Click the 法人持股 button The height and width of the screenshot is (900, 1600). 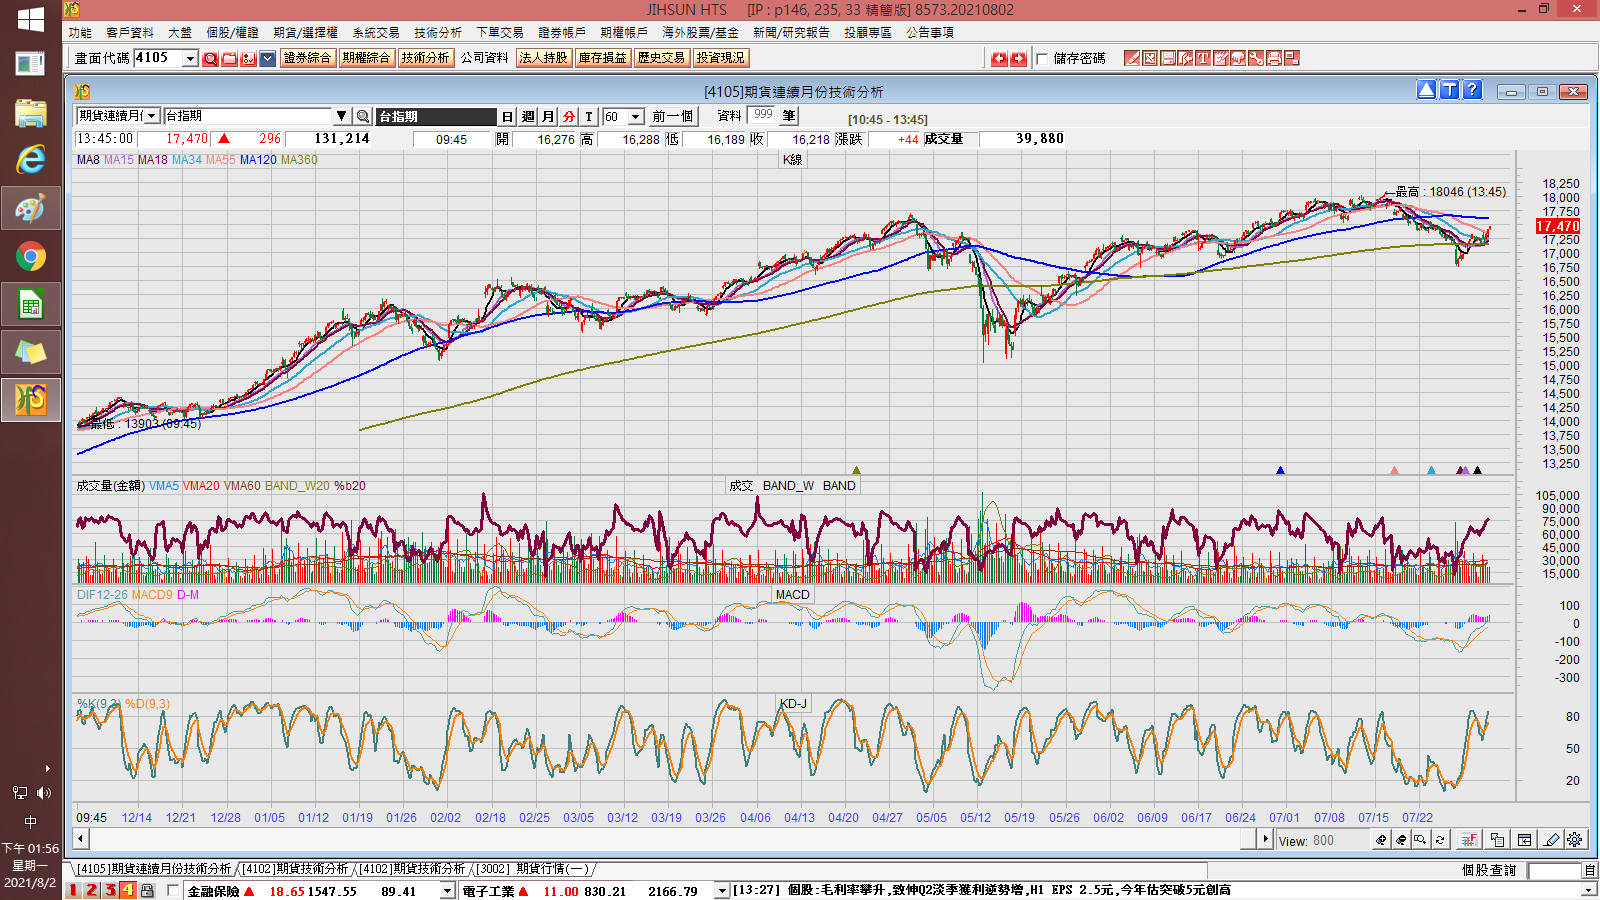pos(544,58)
